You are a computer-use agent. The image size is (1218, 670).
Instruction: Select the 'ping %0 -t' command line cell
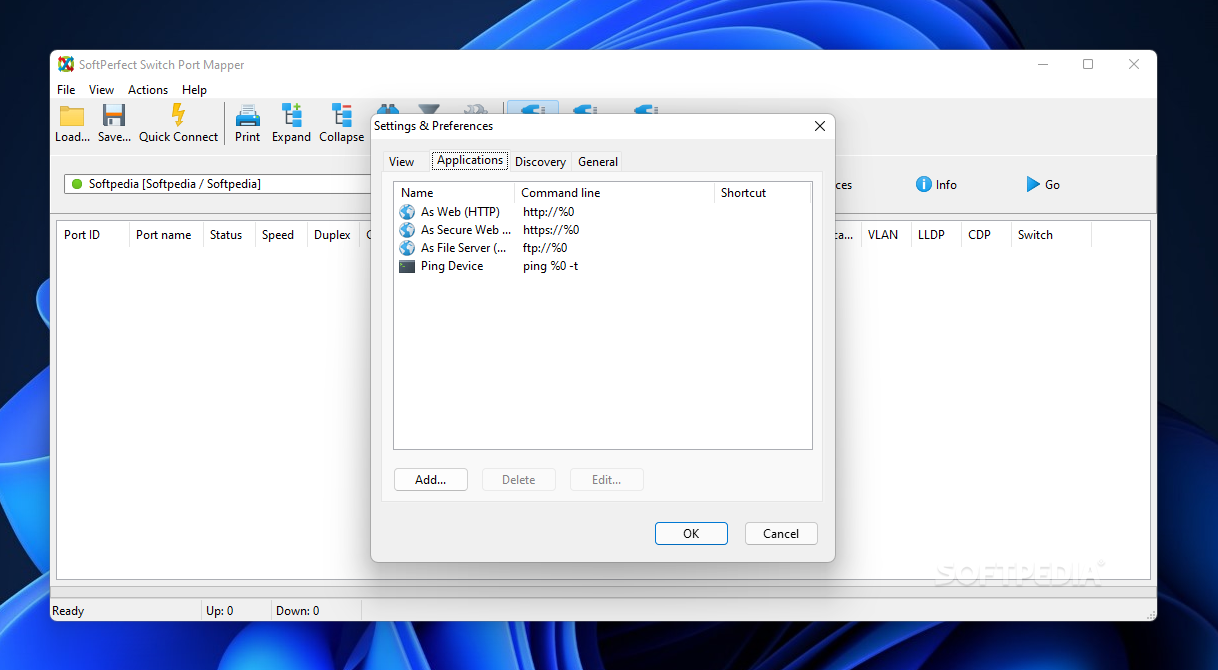pyautogui.click(x=550, y=266)
